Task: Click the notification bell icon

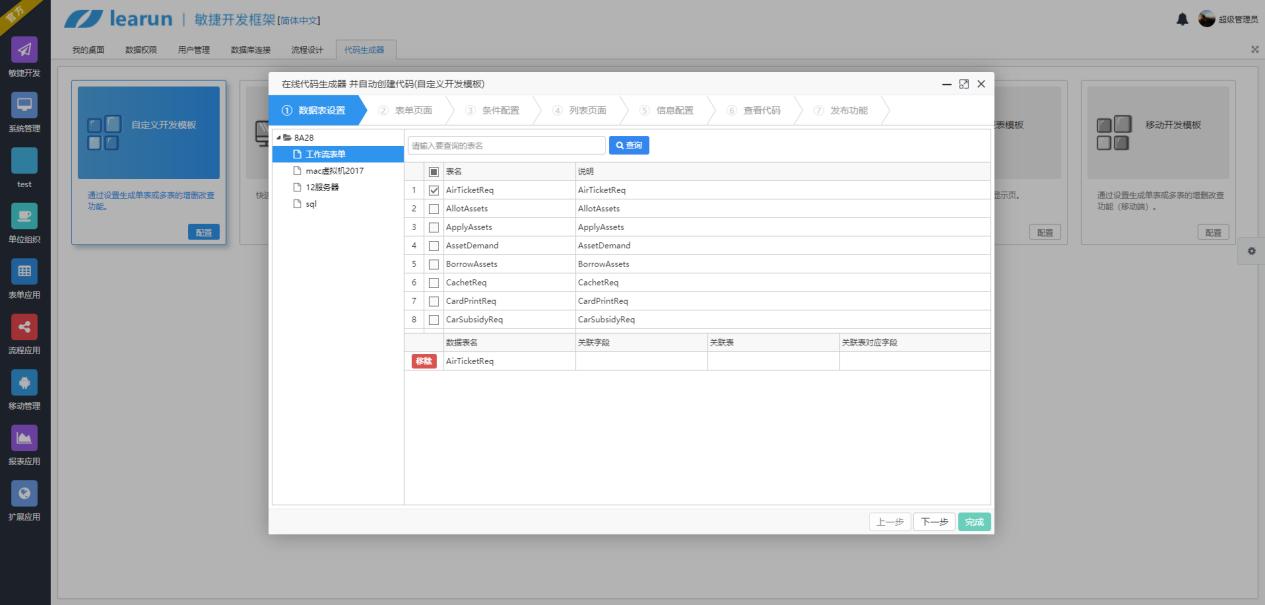Action: 1183,19
